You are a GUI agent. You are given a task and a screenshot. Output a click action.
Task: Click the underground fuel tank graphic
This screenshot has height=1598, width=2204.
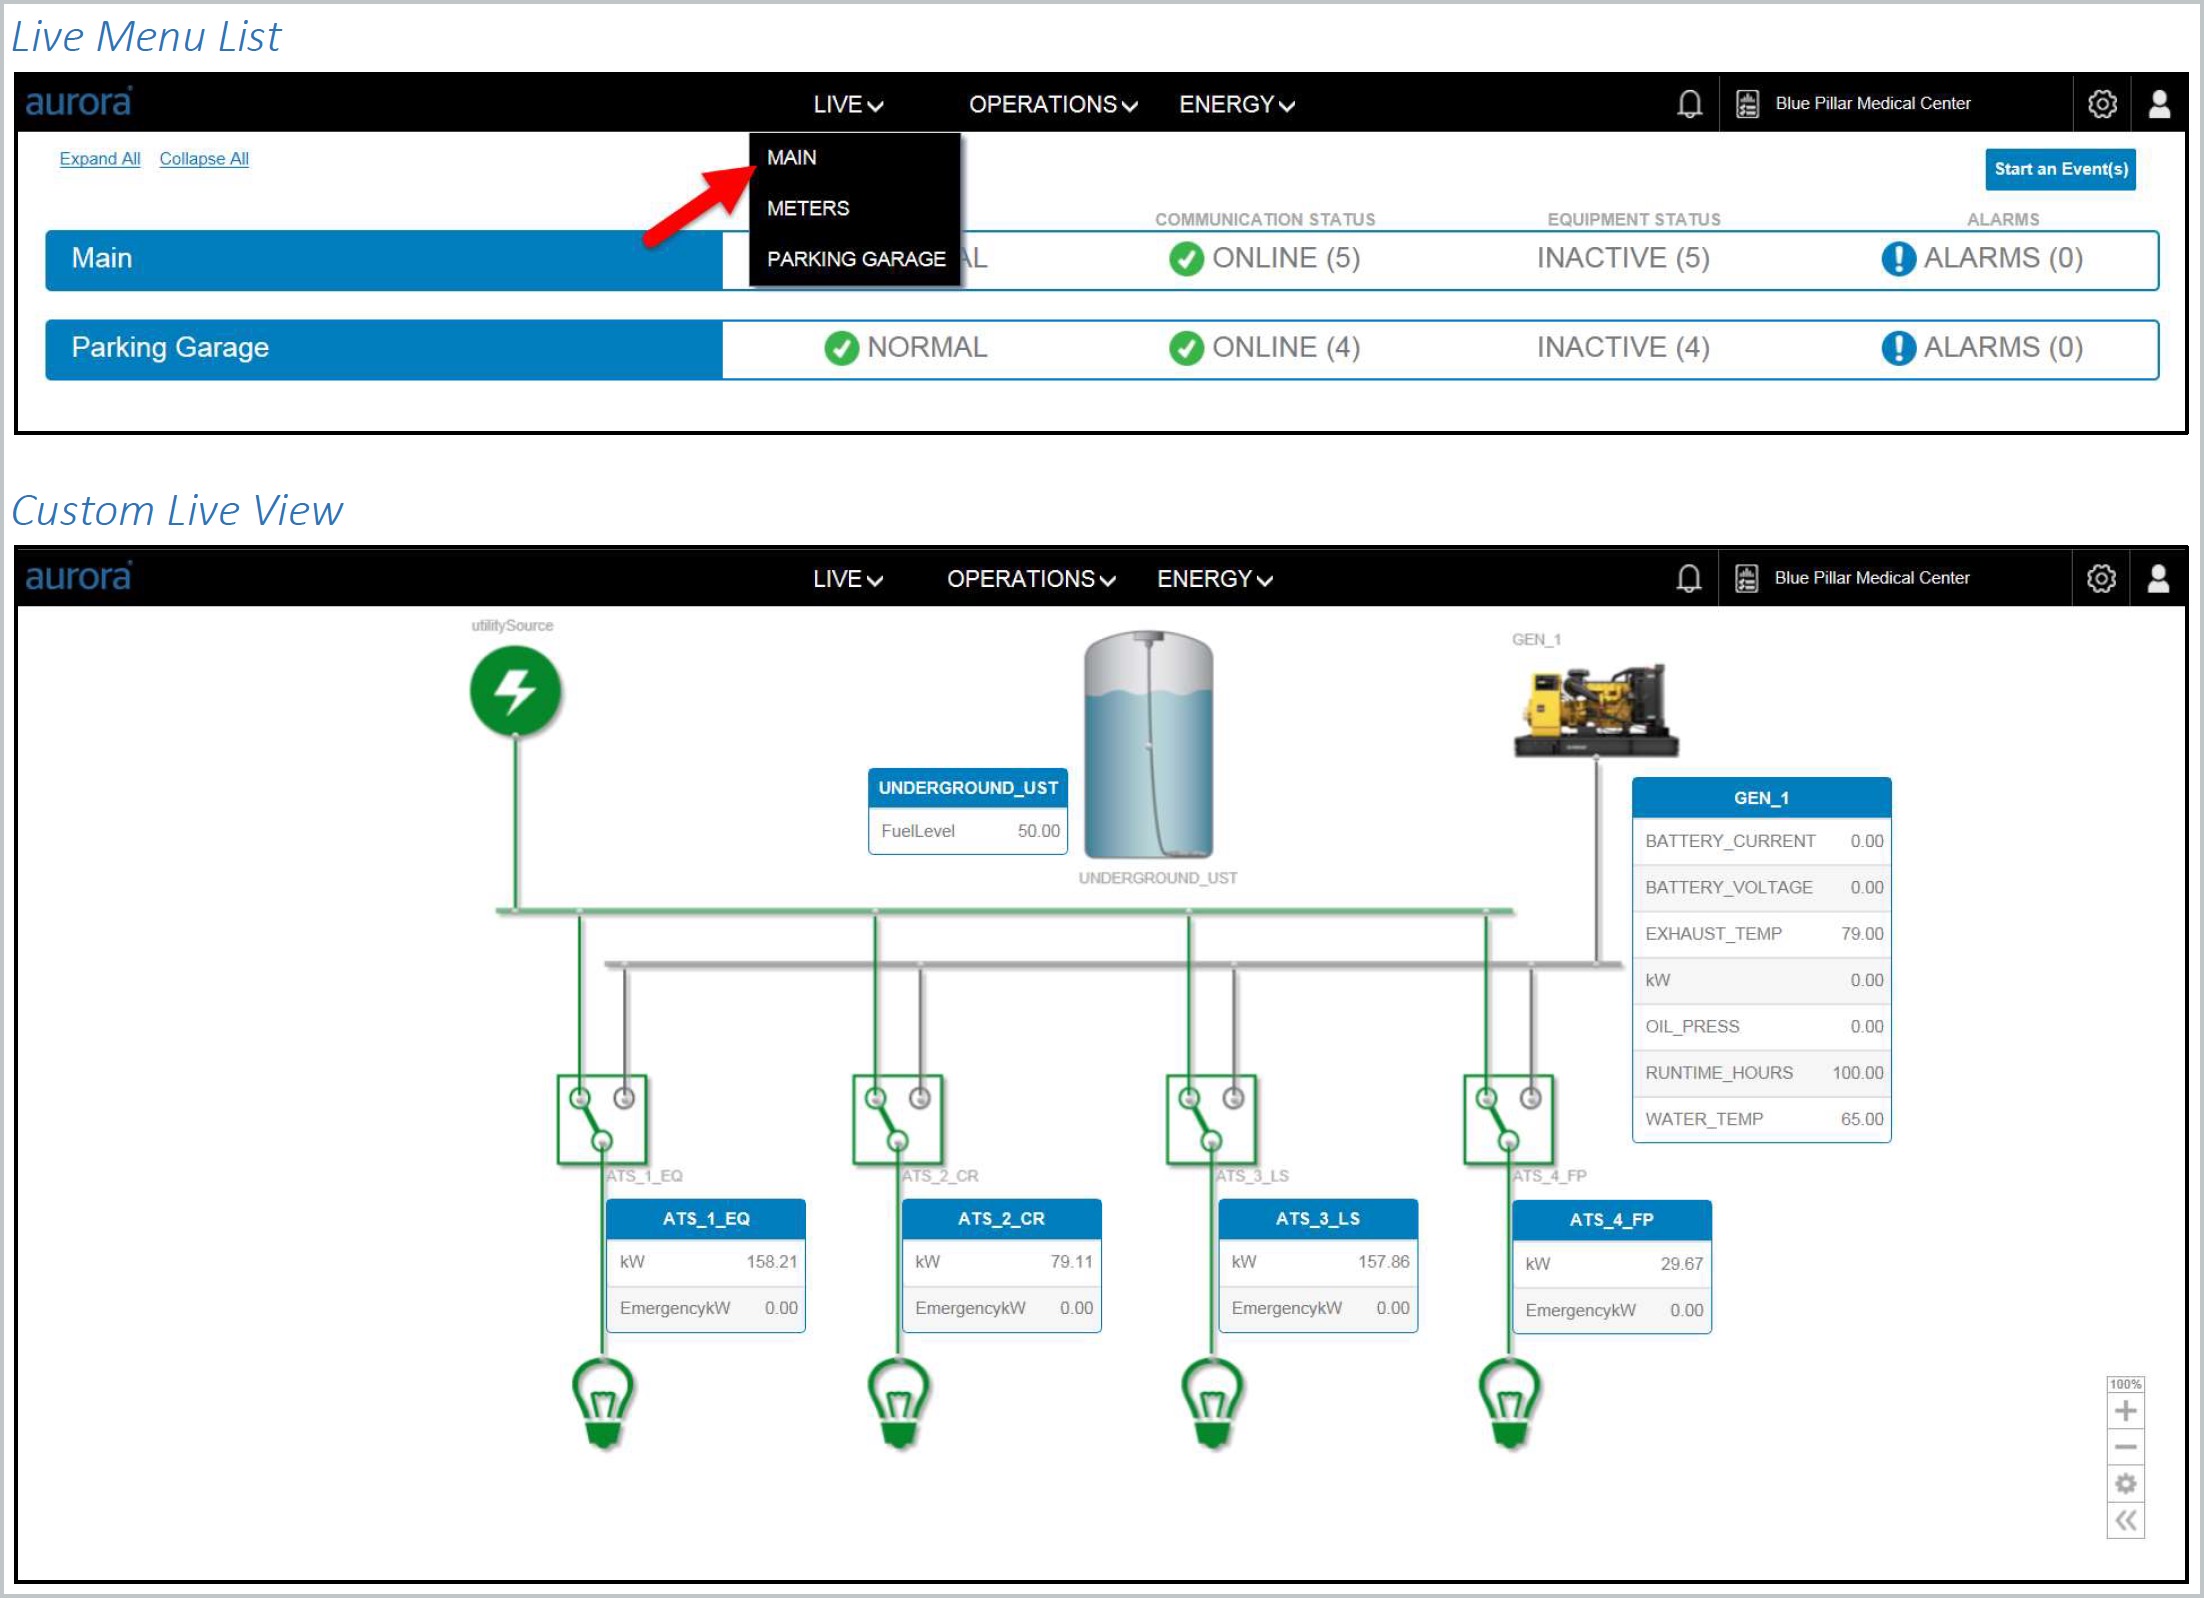(1148, 745)
